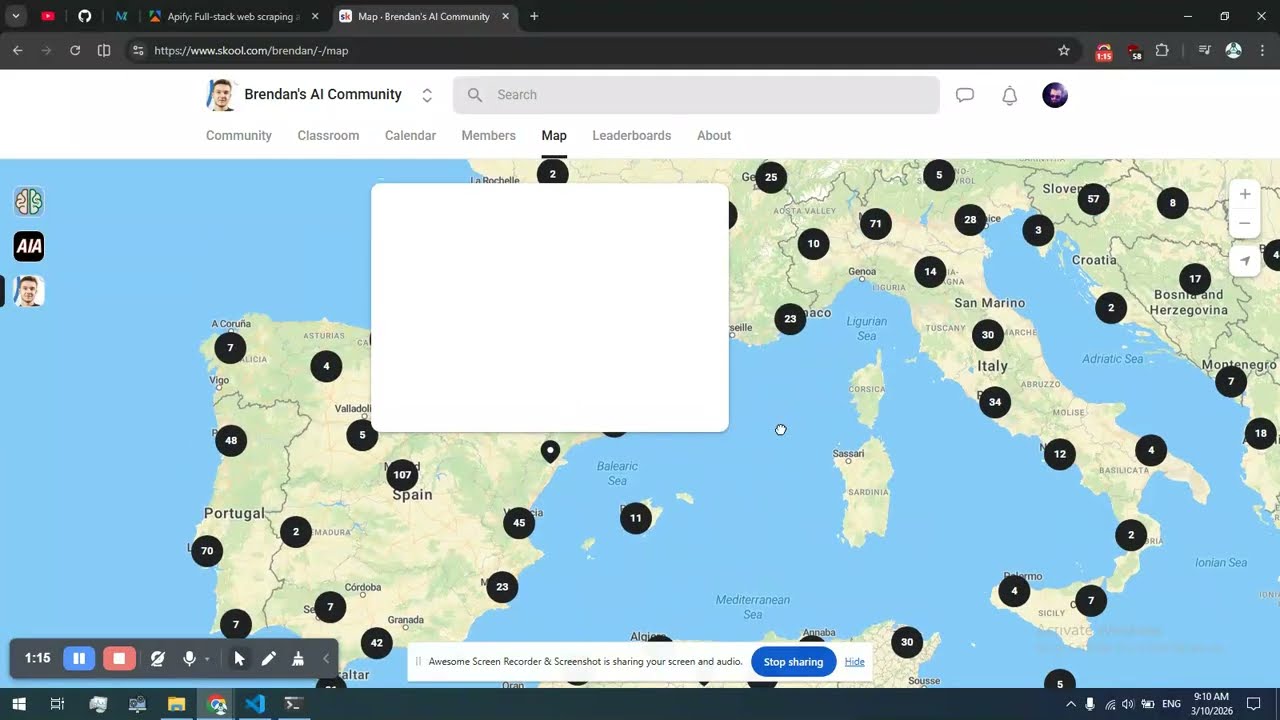Open the About tab
The width and height of the screenshot is (1280, 720).
[714, 135]
